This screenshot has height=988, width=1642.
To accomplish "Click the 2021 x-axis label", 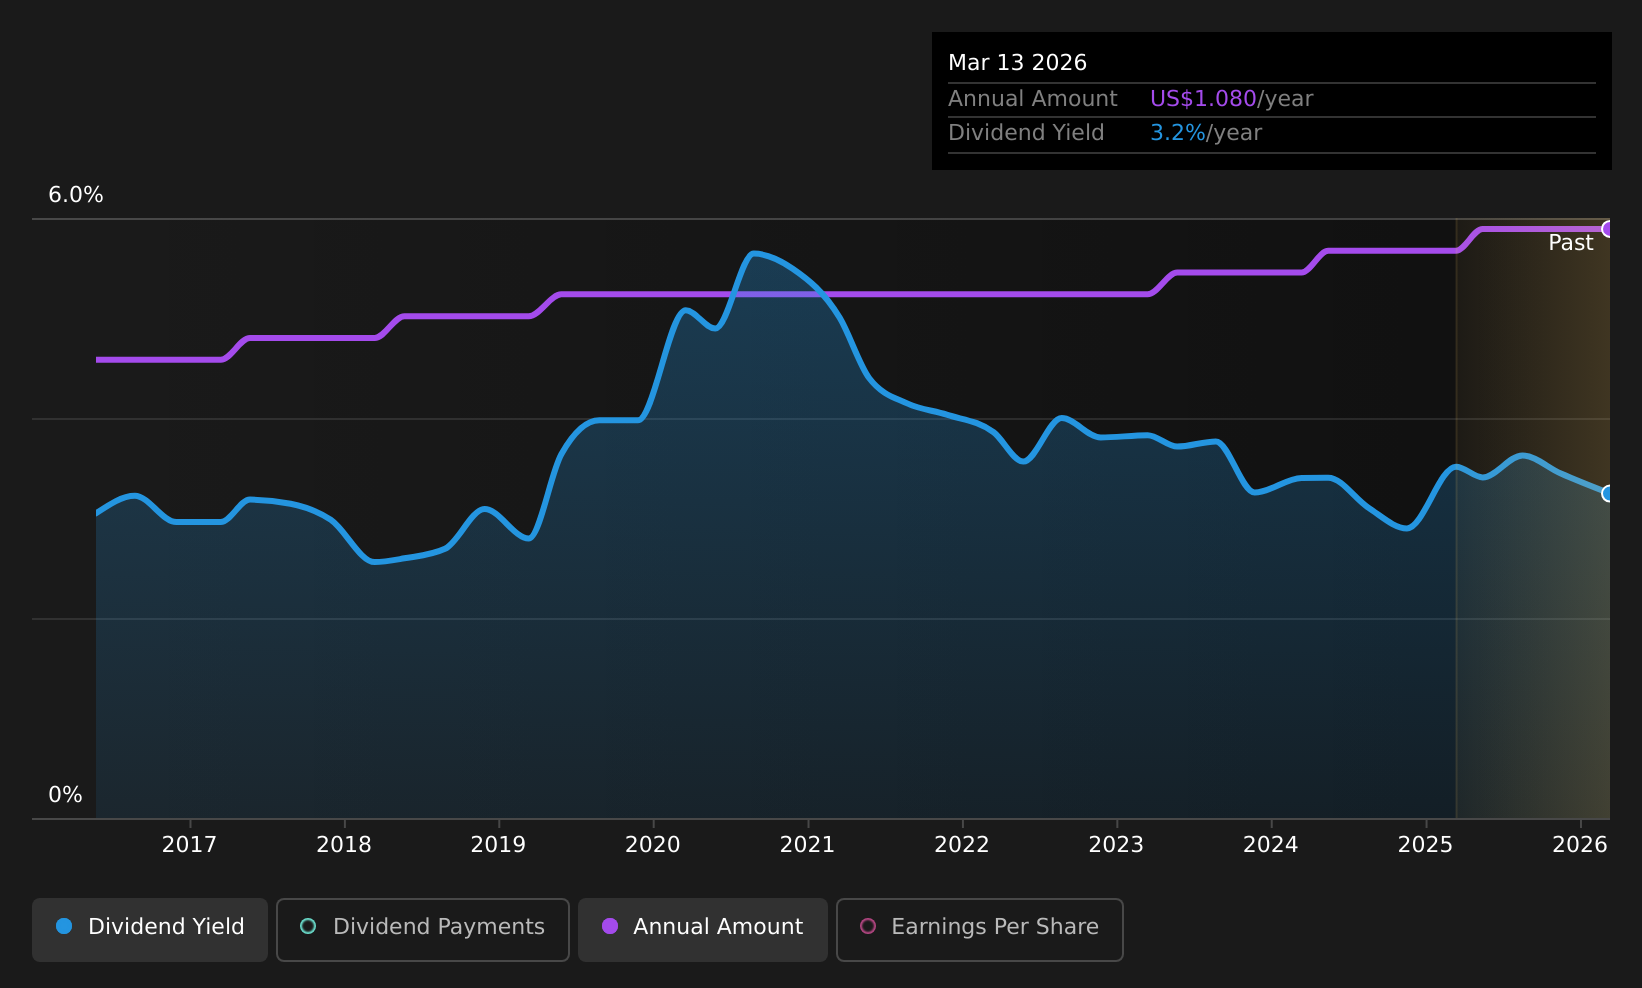I will point(807,845).
